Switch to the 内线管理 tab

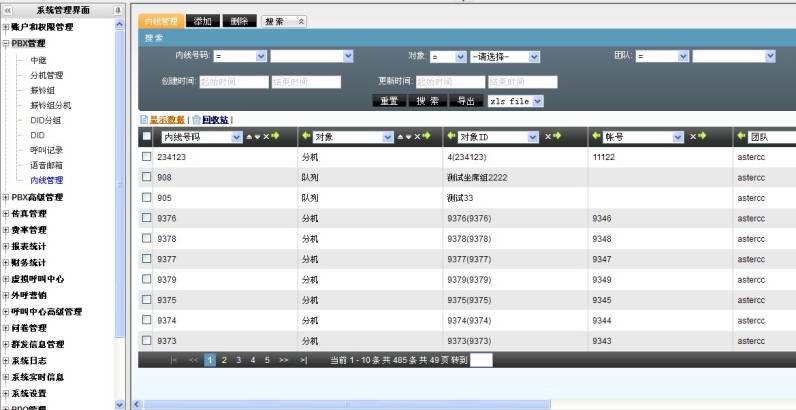163,20
